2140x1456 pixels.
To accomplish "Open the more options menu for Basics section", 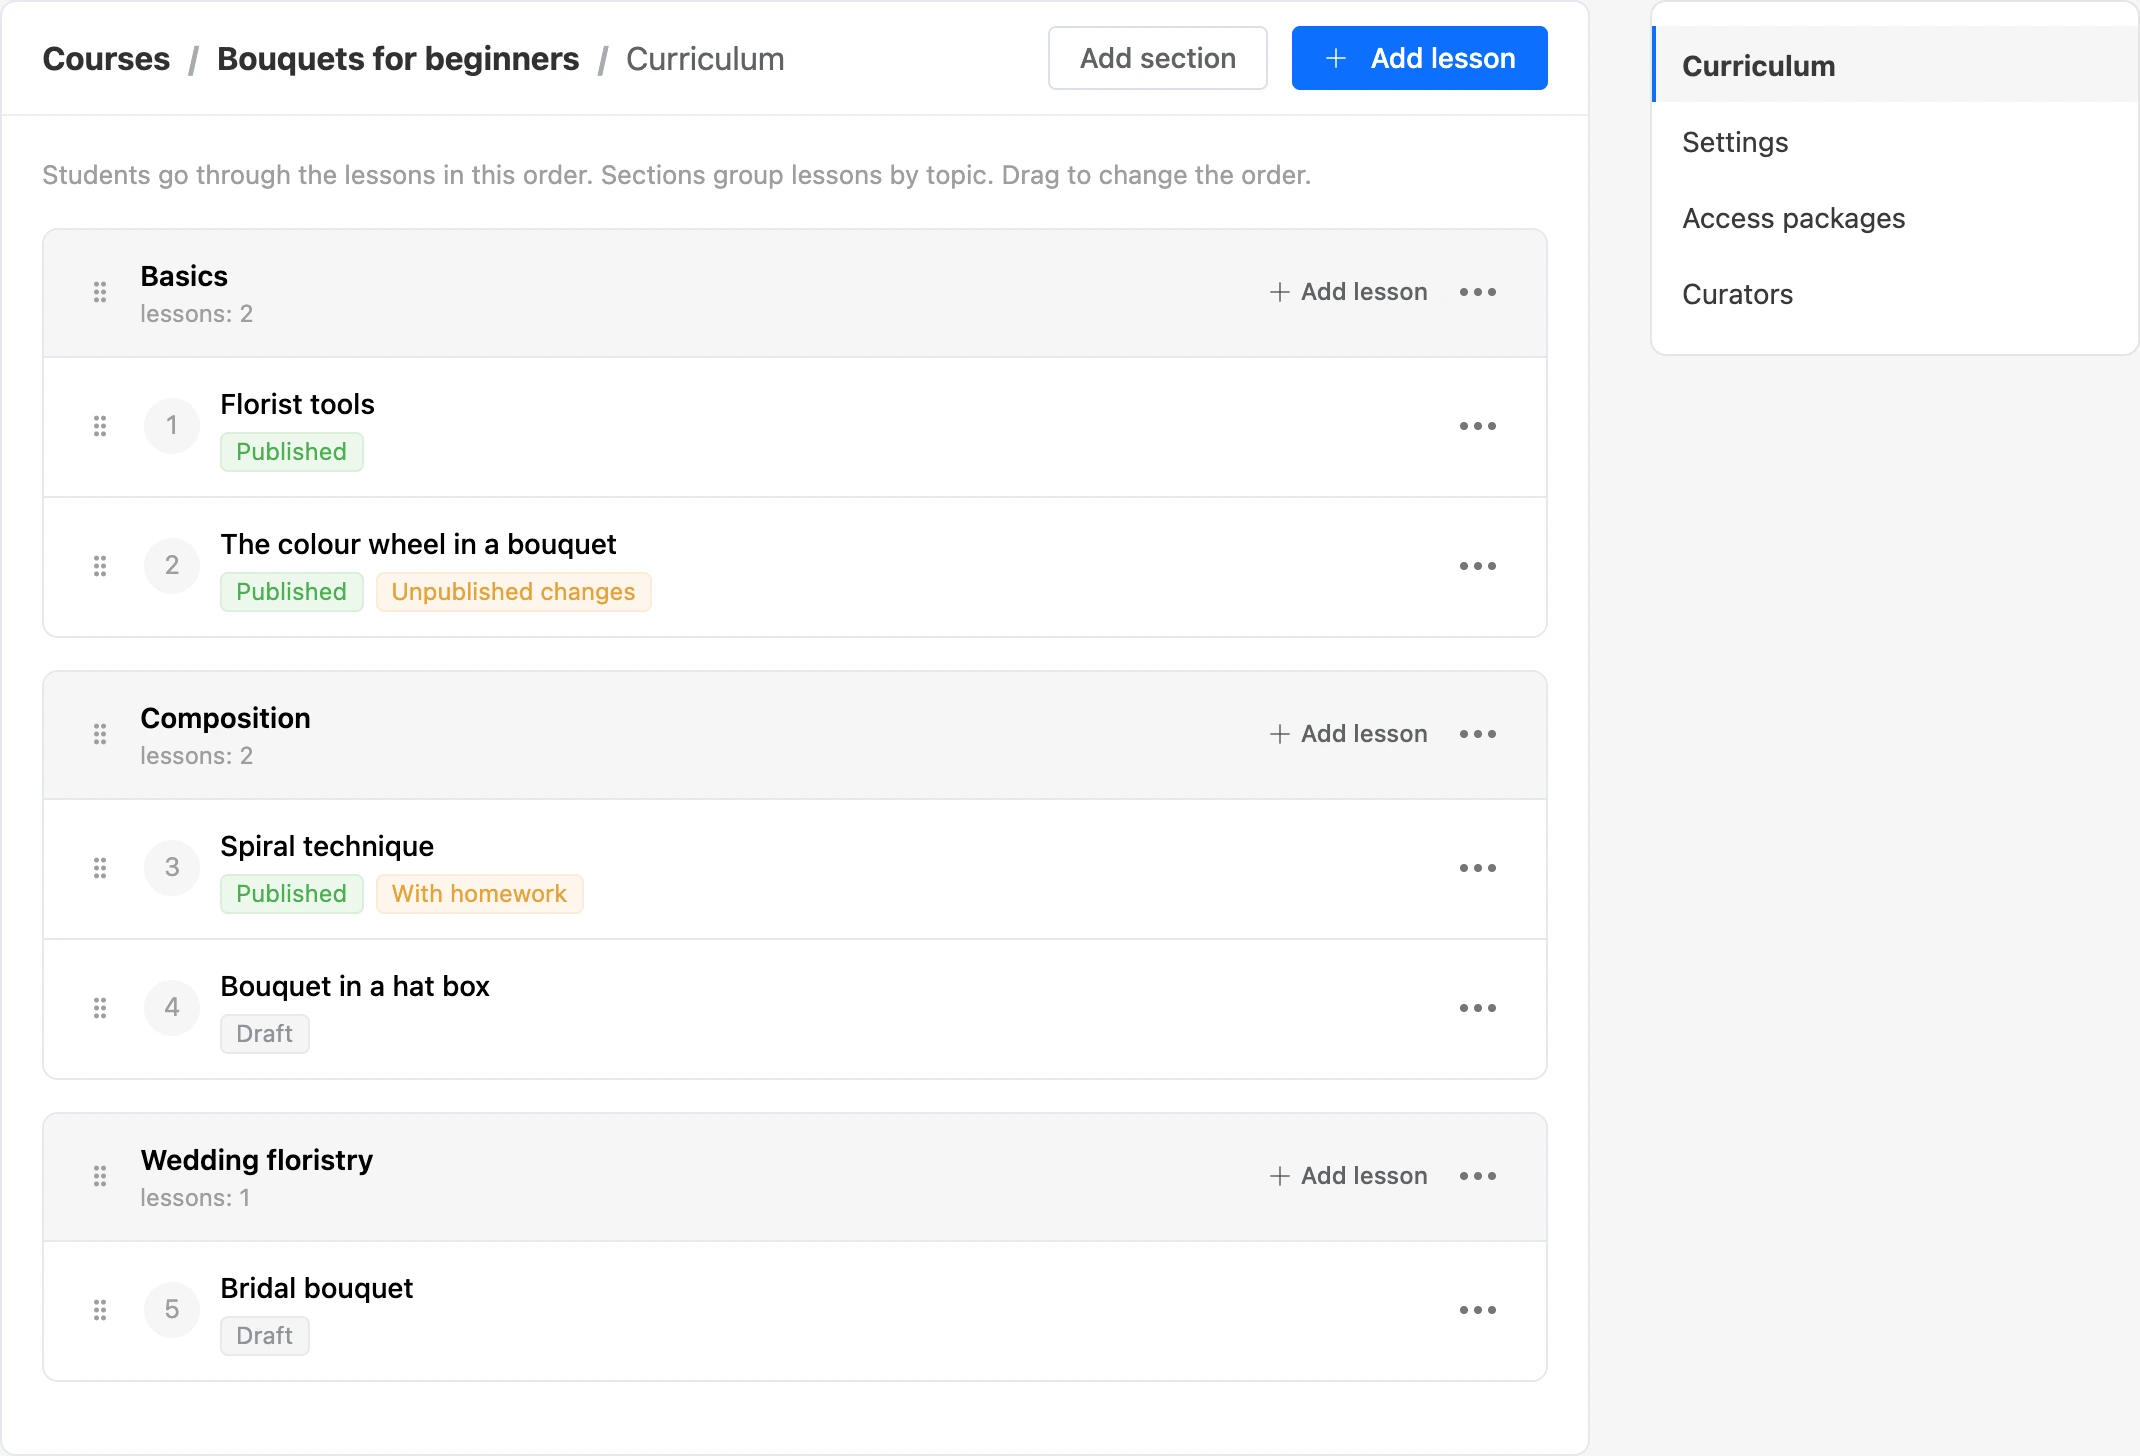I will 1478,292.
